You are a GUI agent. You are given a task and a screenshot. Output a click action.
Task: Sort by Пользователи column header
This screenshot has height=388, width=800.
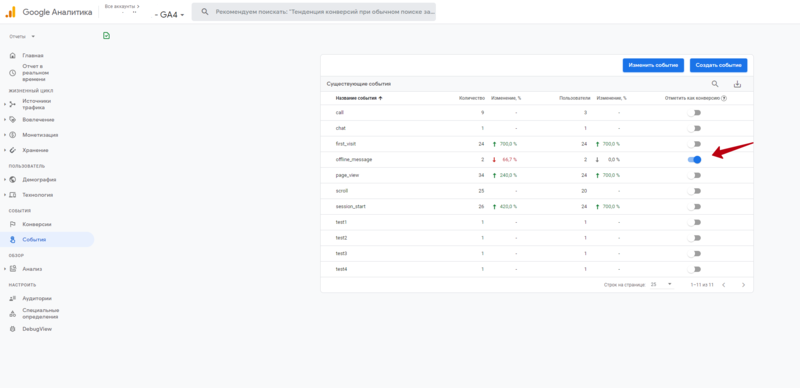click(574, 98)
